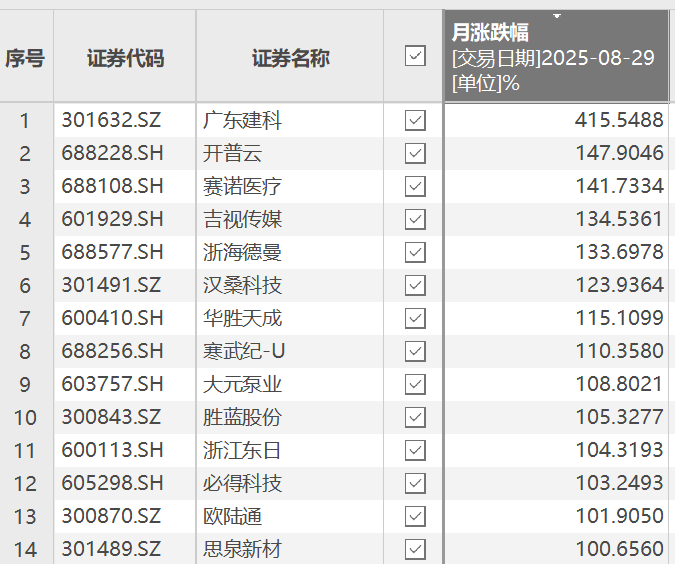Select row number 10

click(25, 417)
